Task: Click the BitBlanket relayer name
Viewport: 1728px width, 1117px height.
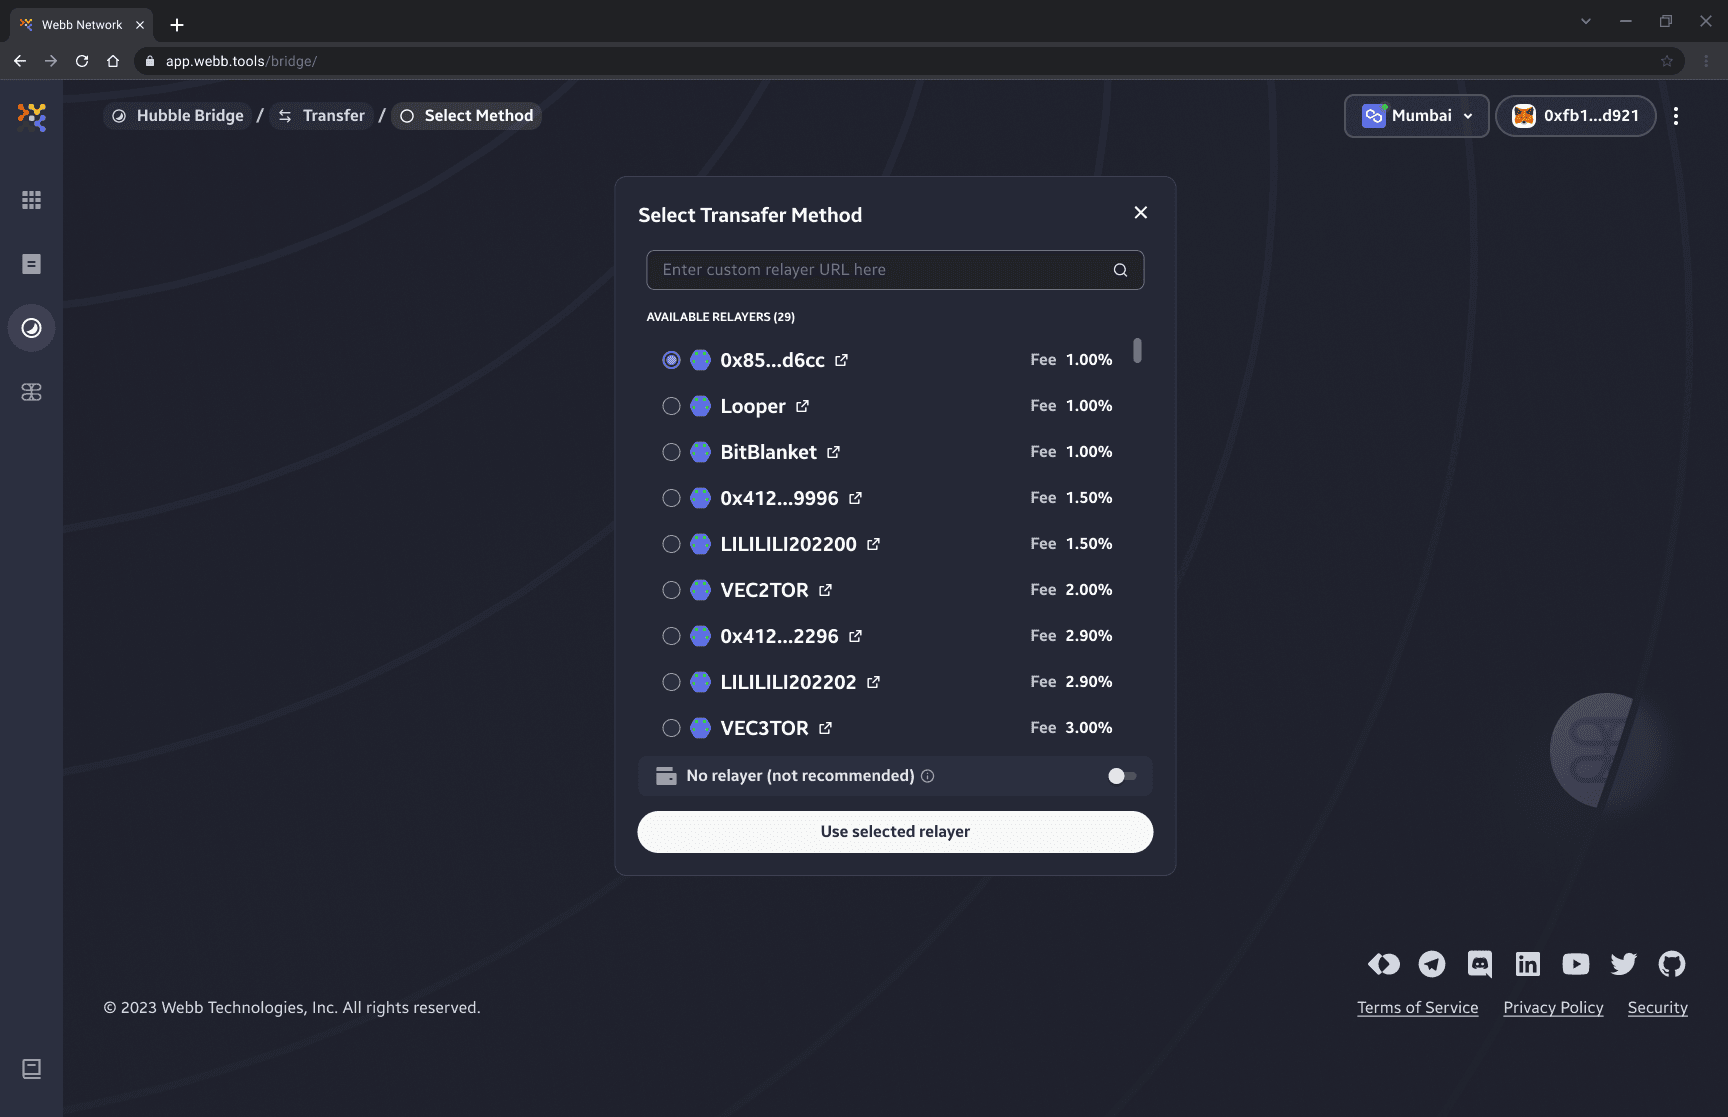Action: coord(769,452)
